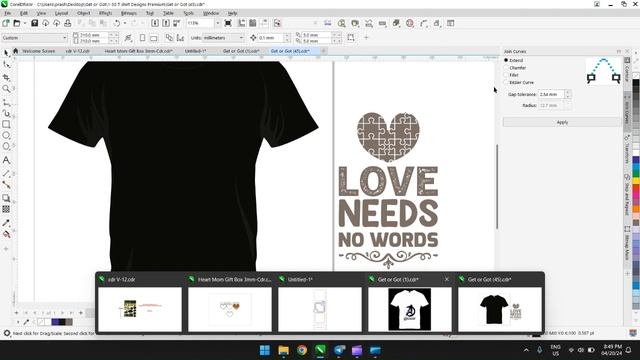This screenshot has width=640, height=360.
Task: Click the Print icon in toolbar
Action: coord(68,23)
